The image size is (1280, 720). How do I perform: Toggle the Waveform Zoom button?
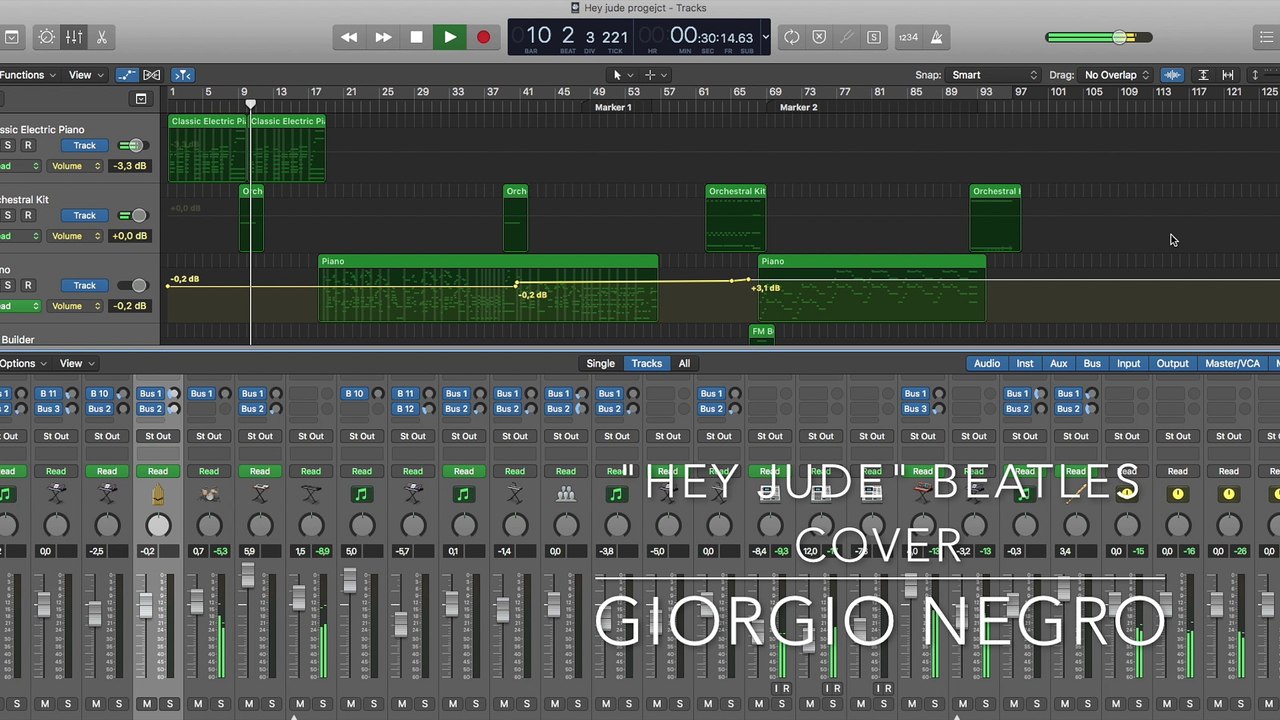1172,75
